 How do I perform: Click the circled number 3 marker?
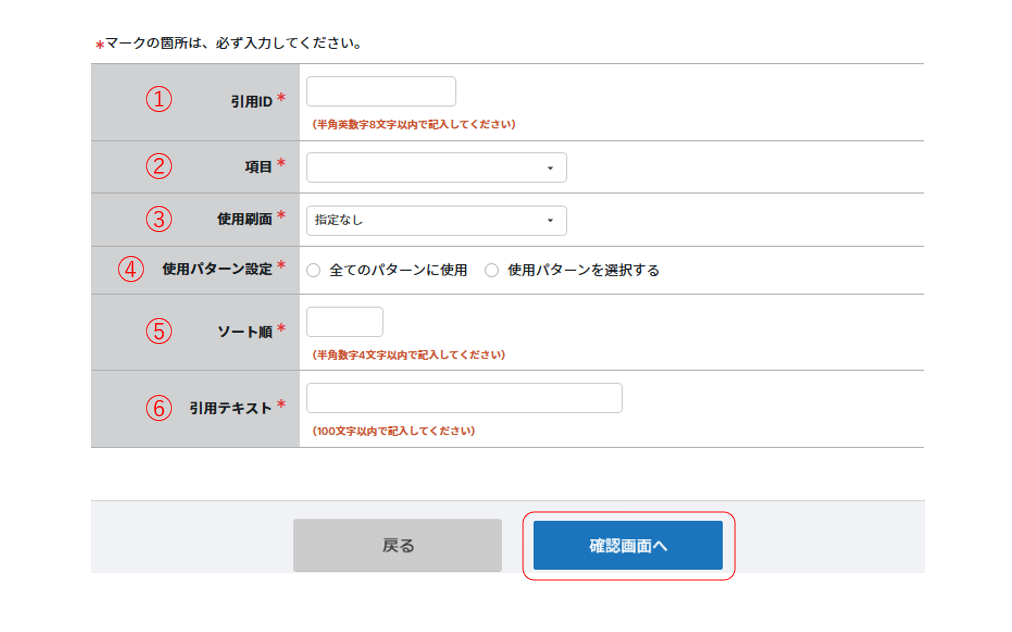(x=158, y=218)
